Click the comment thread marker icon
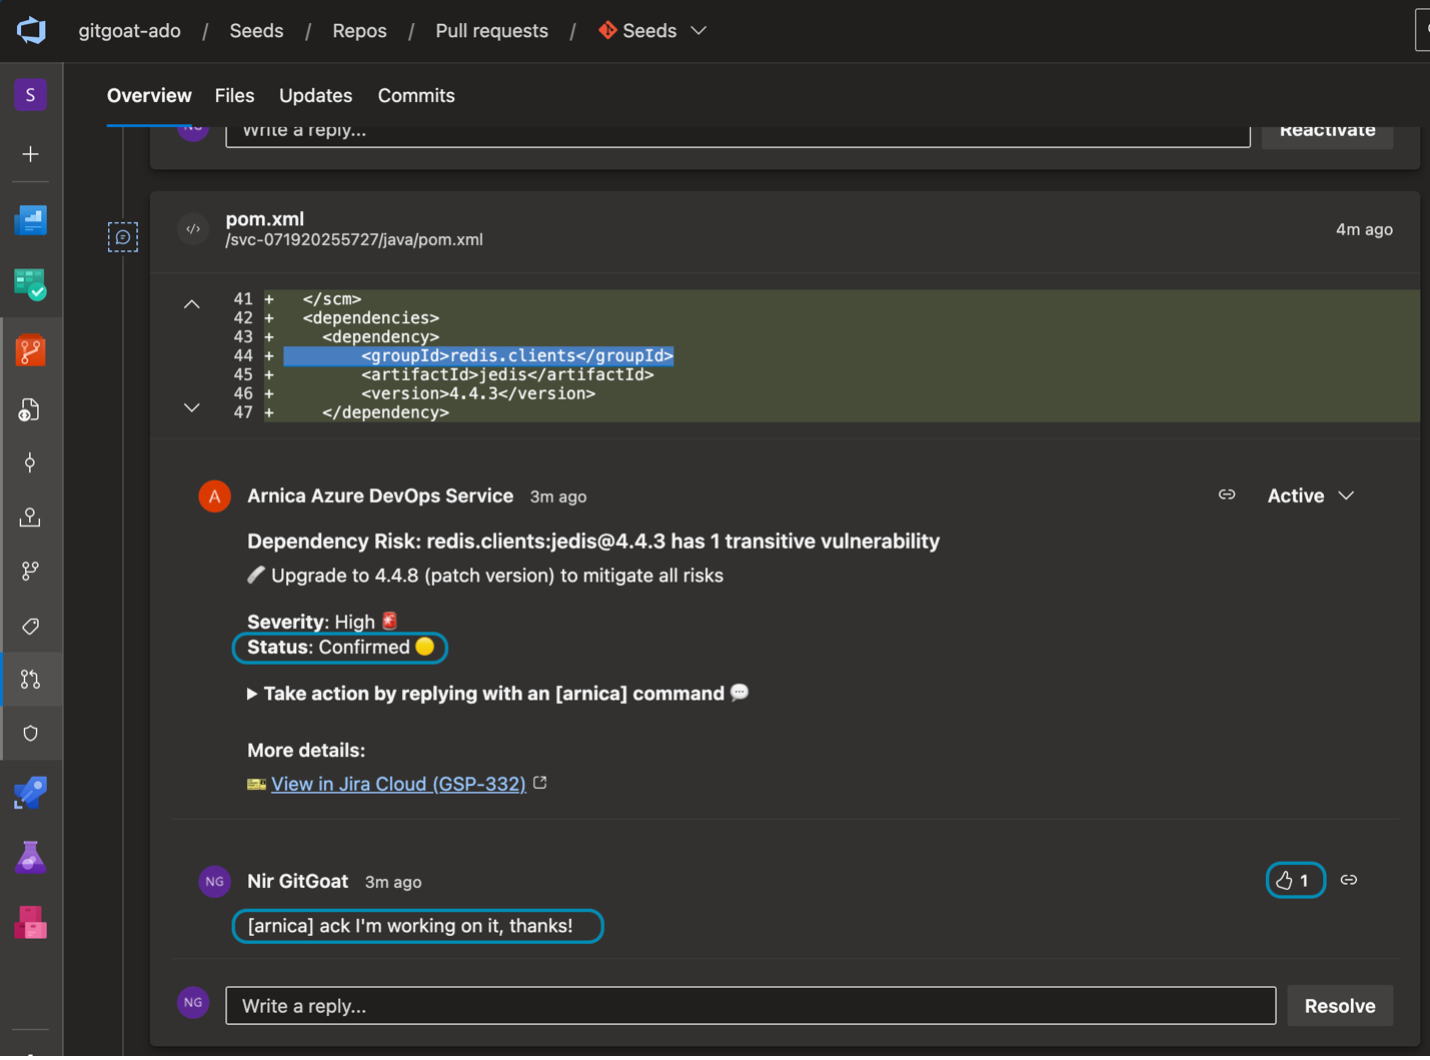 123,237
